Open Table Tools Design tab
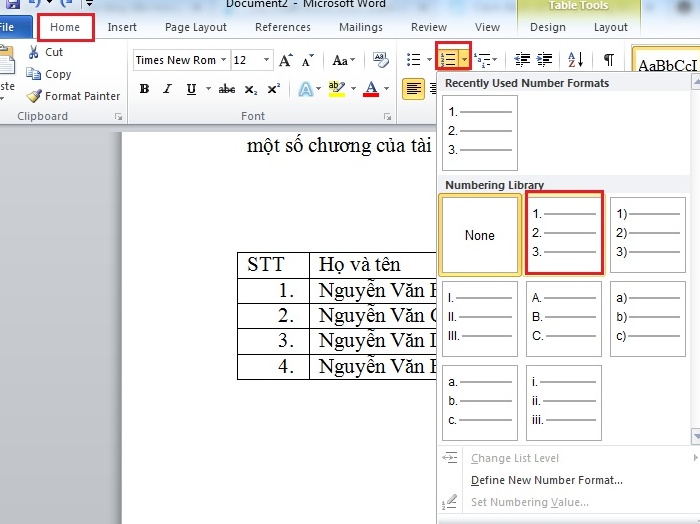Image resolution: width=700 pixels, height=524 pixels. click(x=548, y=27)
